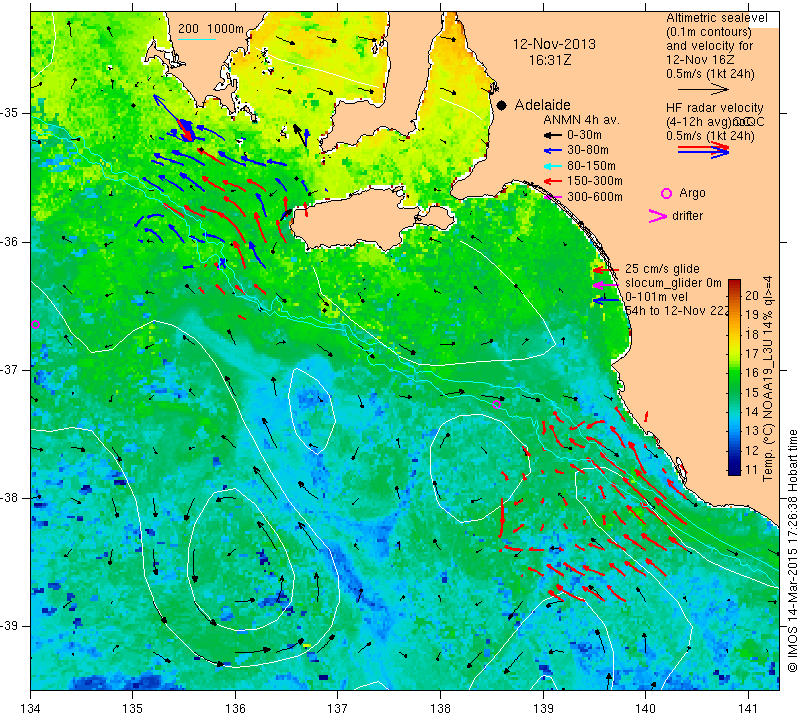Click the HF radar red-blue scale arrows
This screenshot has height=720, width=800.
pyautogui.click(x=703, y=150)
